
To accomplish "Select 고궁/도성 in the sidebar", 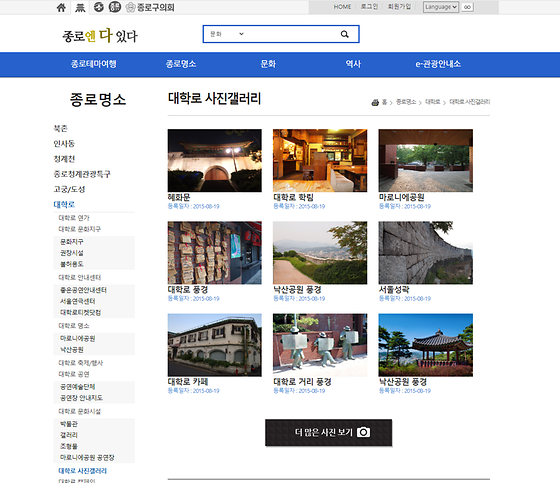I will (69, 189).
